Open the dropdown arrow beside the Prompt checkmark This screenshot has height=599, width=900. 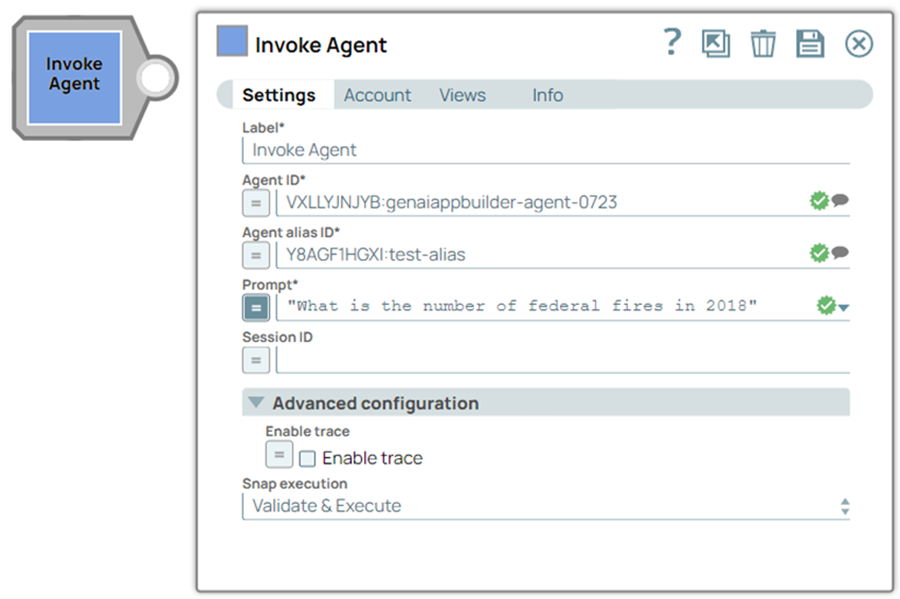pyautogui.click(x=843, y=306)
